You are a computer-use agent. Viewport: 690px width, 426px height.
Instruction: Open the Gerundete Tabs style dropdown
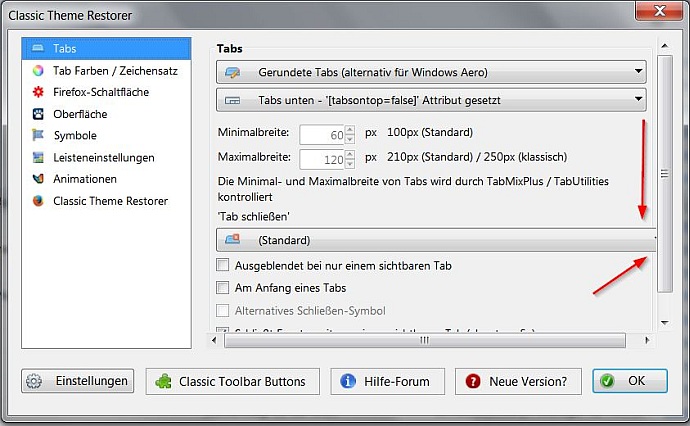(431, 72)
